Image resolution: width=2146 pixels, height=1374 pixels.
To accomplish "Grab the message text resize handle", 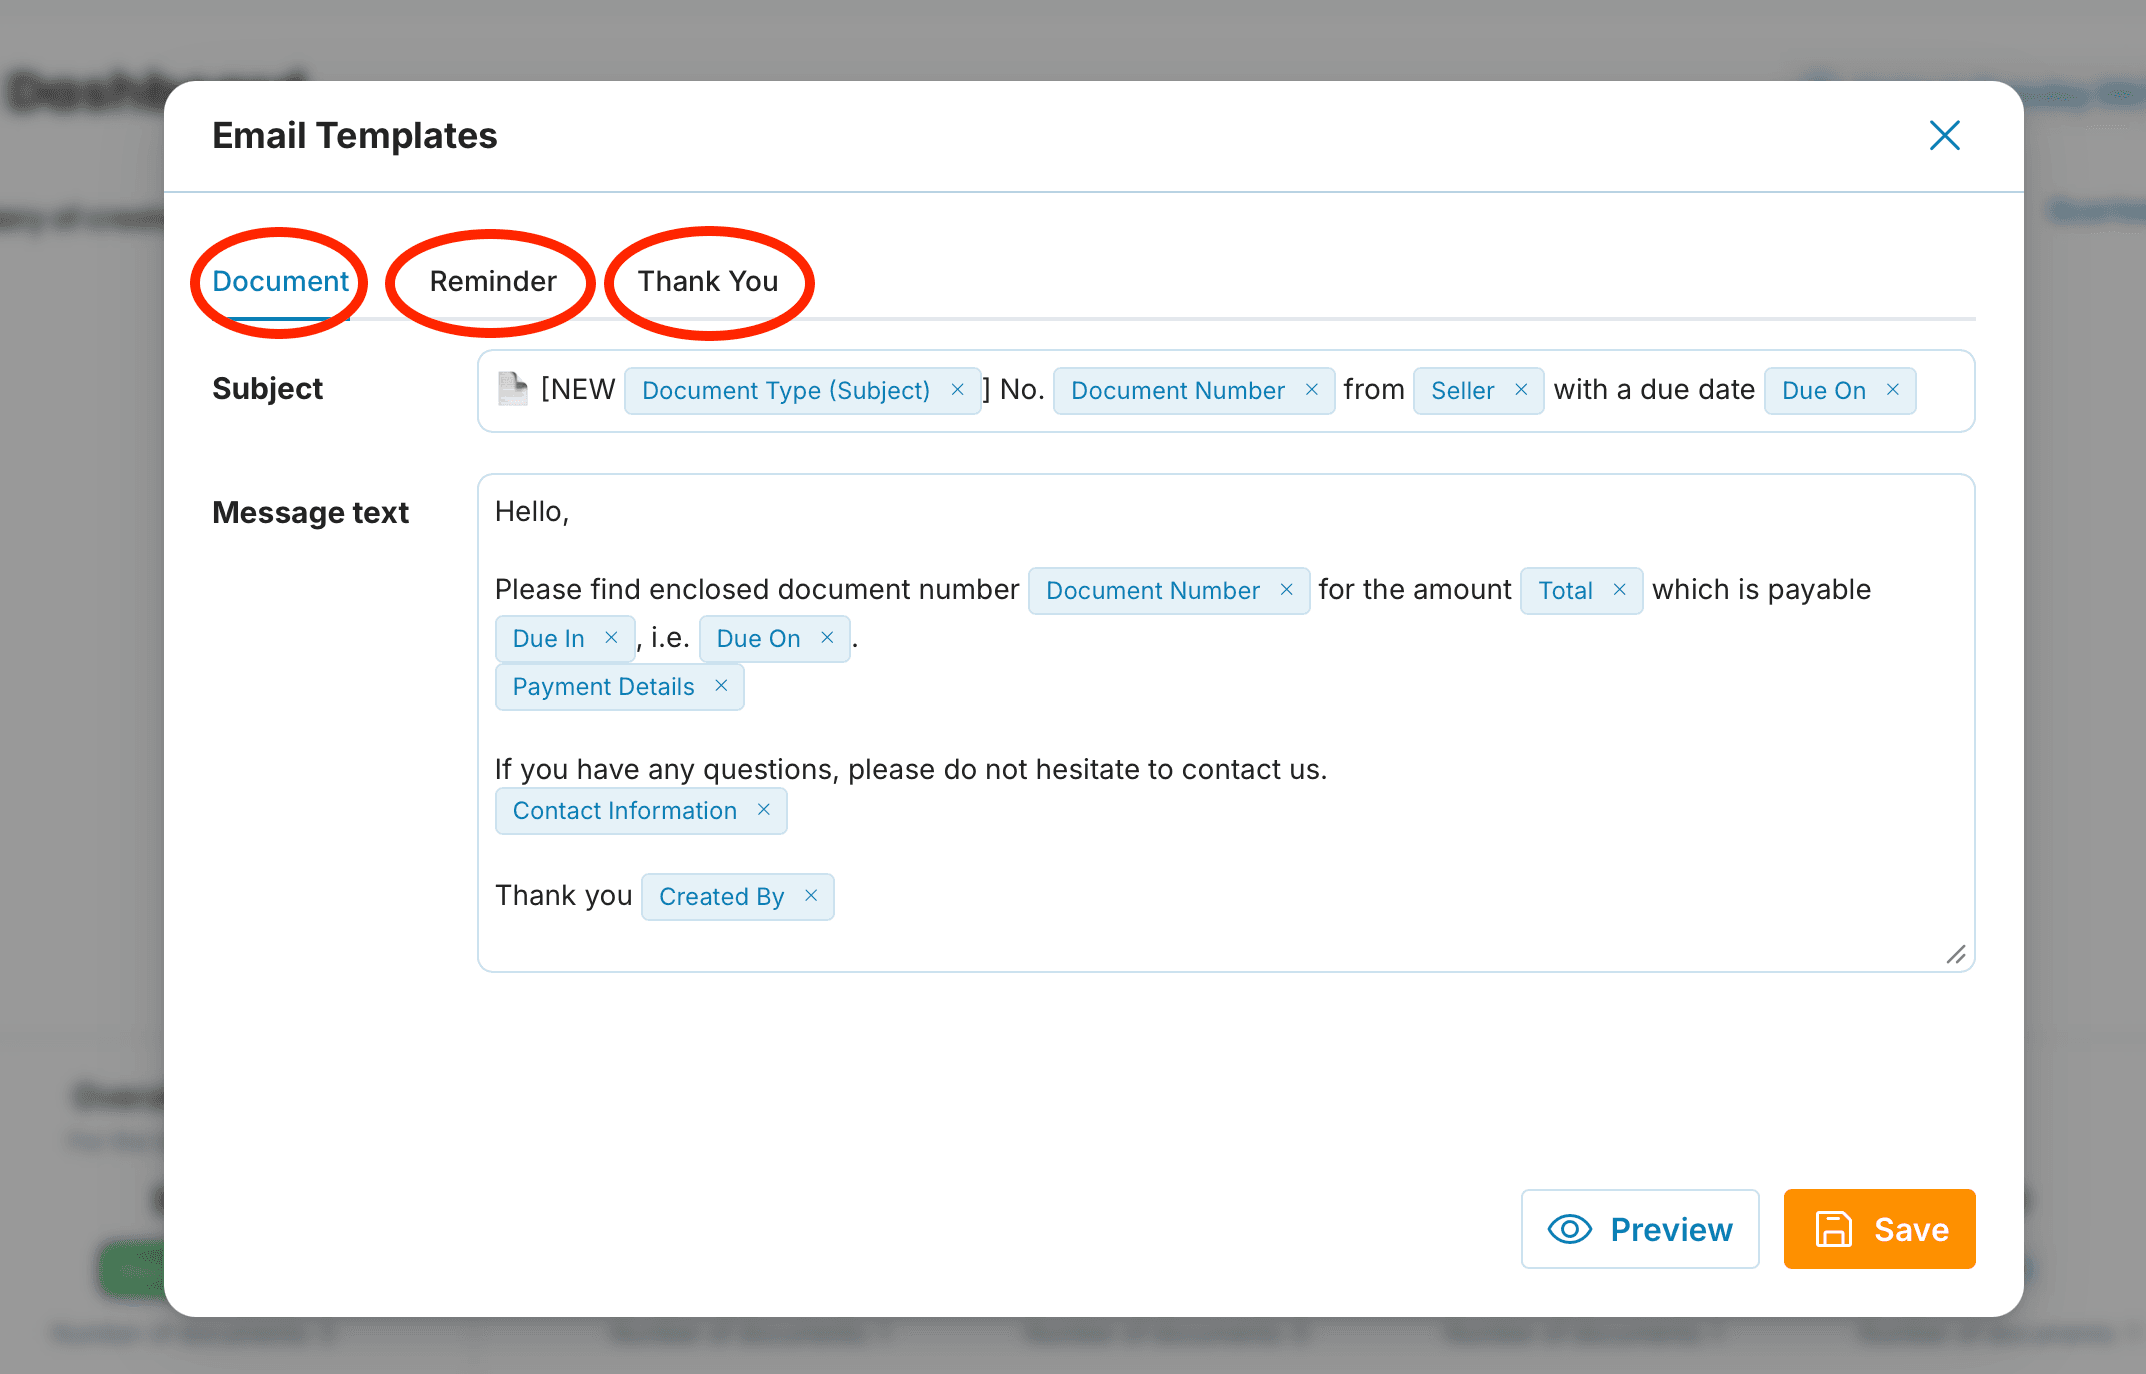I will pos(1956,955).
